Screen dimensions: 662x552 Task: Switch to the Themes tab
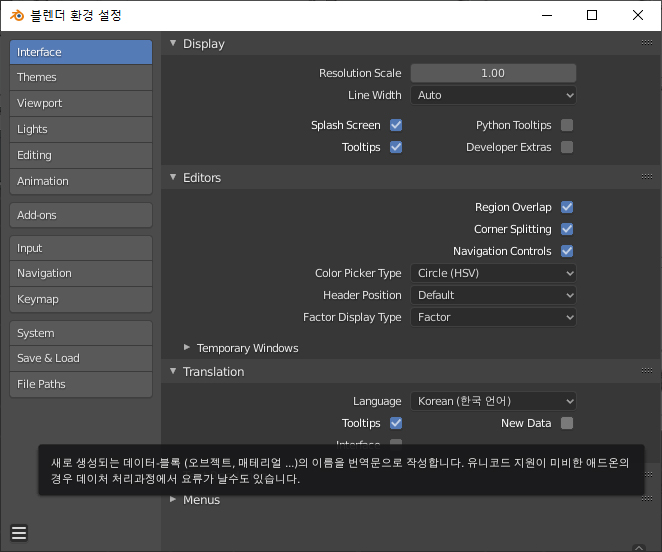point(81,77)
